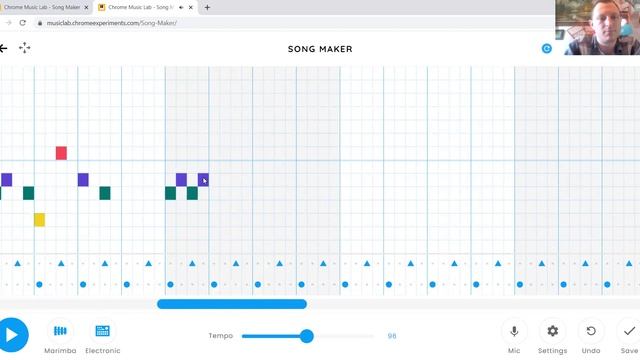
Task: Switch to the first Chrome Music Lab tab
Action: [42, 7]
